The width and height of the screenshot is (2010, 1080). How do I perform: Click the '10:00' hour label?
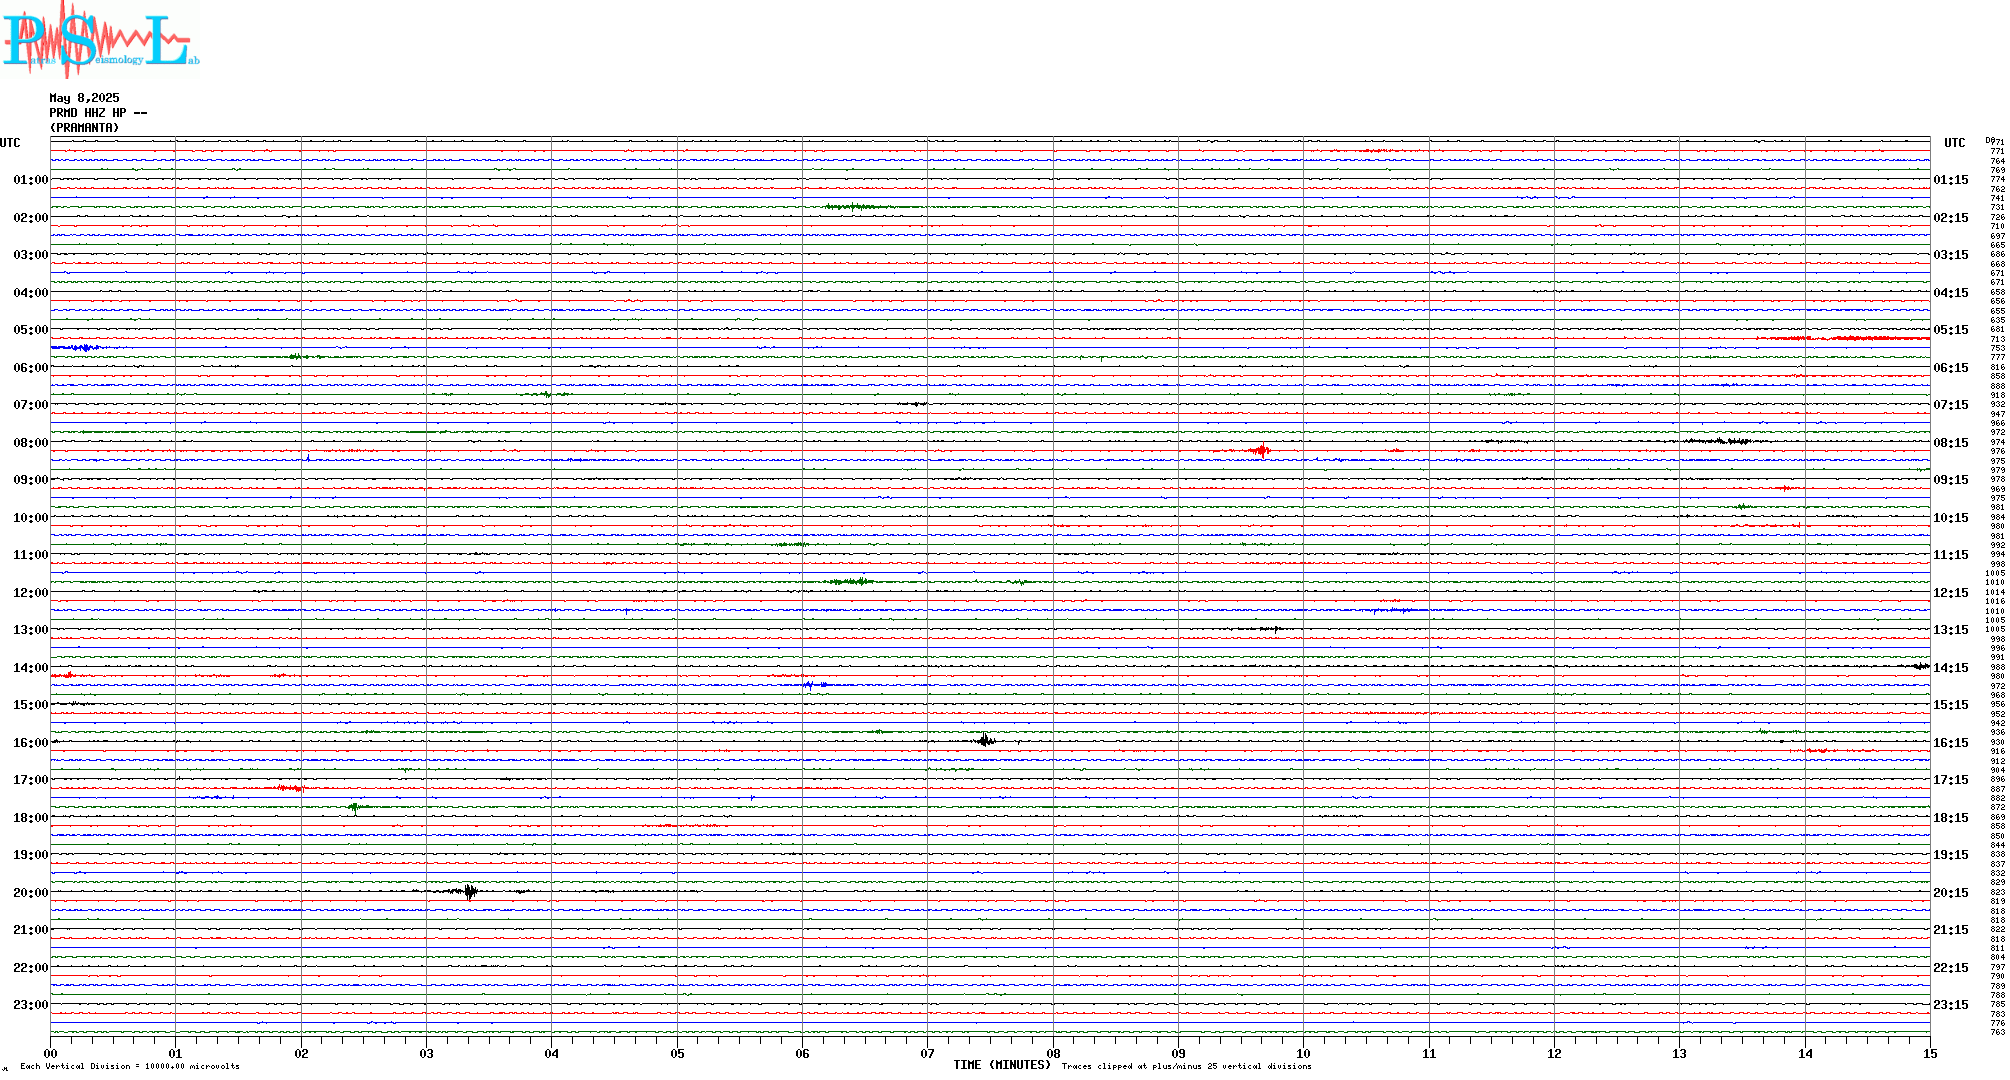30,518
